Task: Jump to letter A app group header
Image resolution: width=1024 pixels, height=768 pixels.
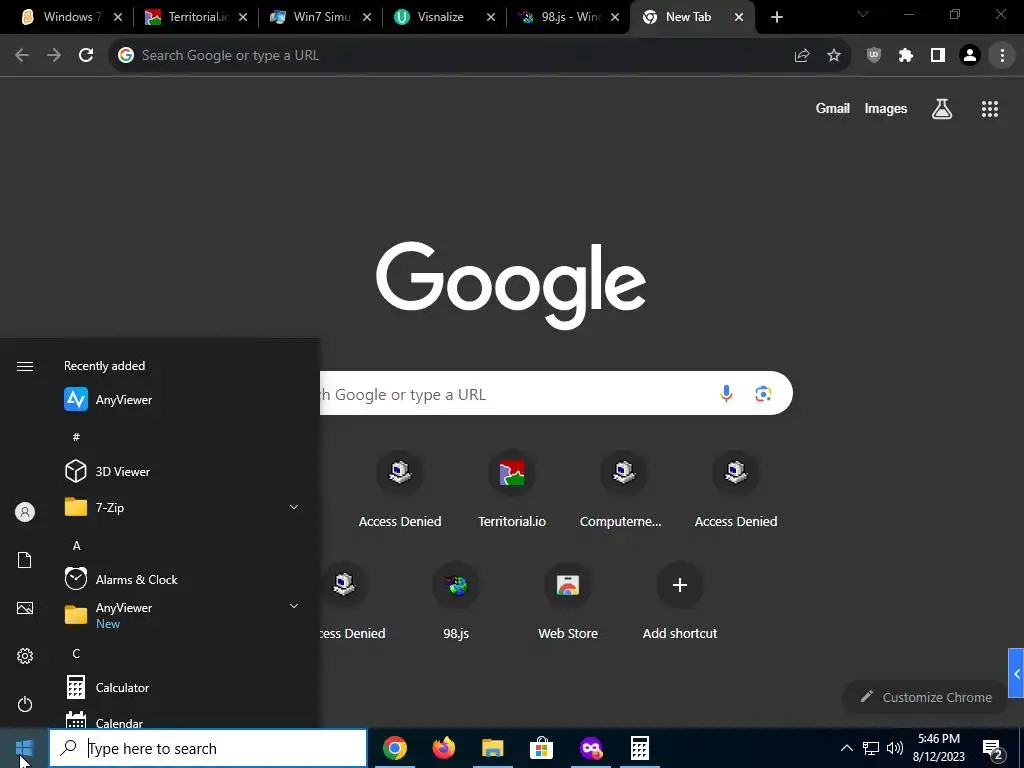Action: click(76, 545)
